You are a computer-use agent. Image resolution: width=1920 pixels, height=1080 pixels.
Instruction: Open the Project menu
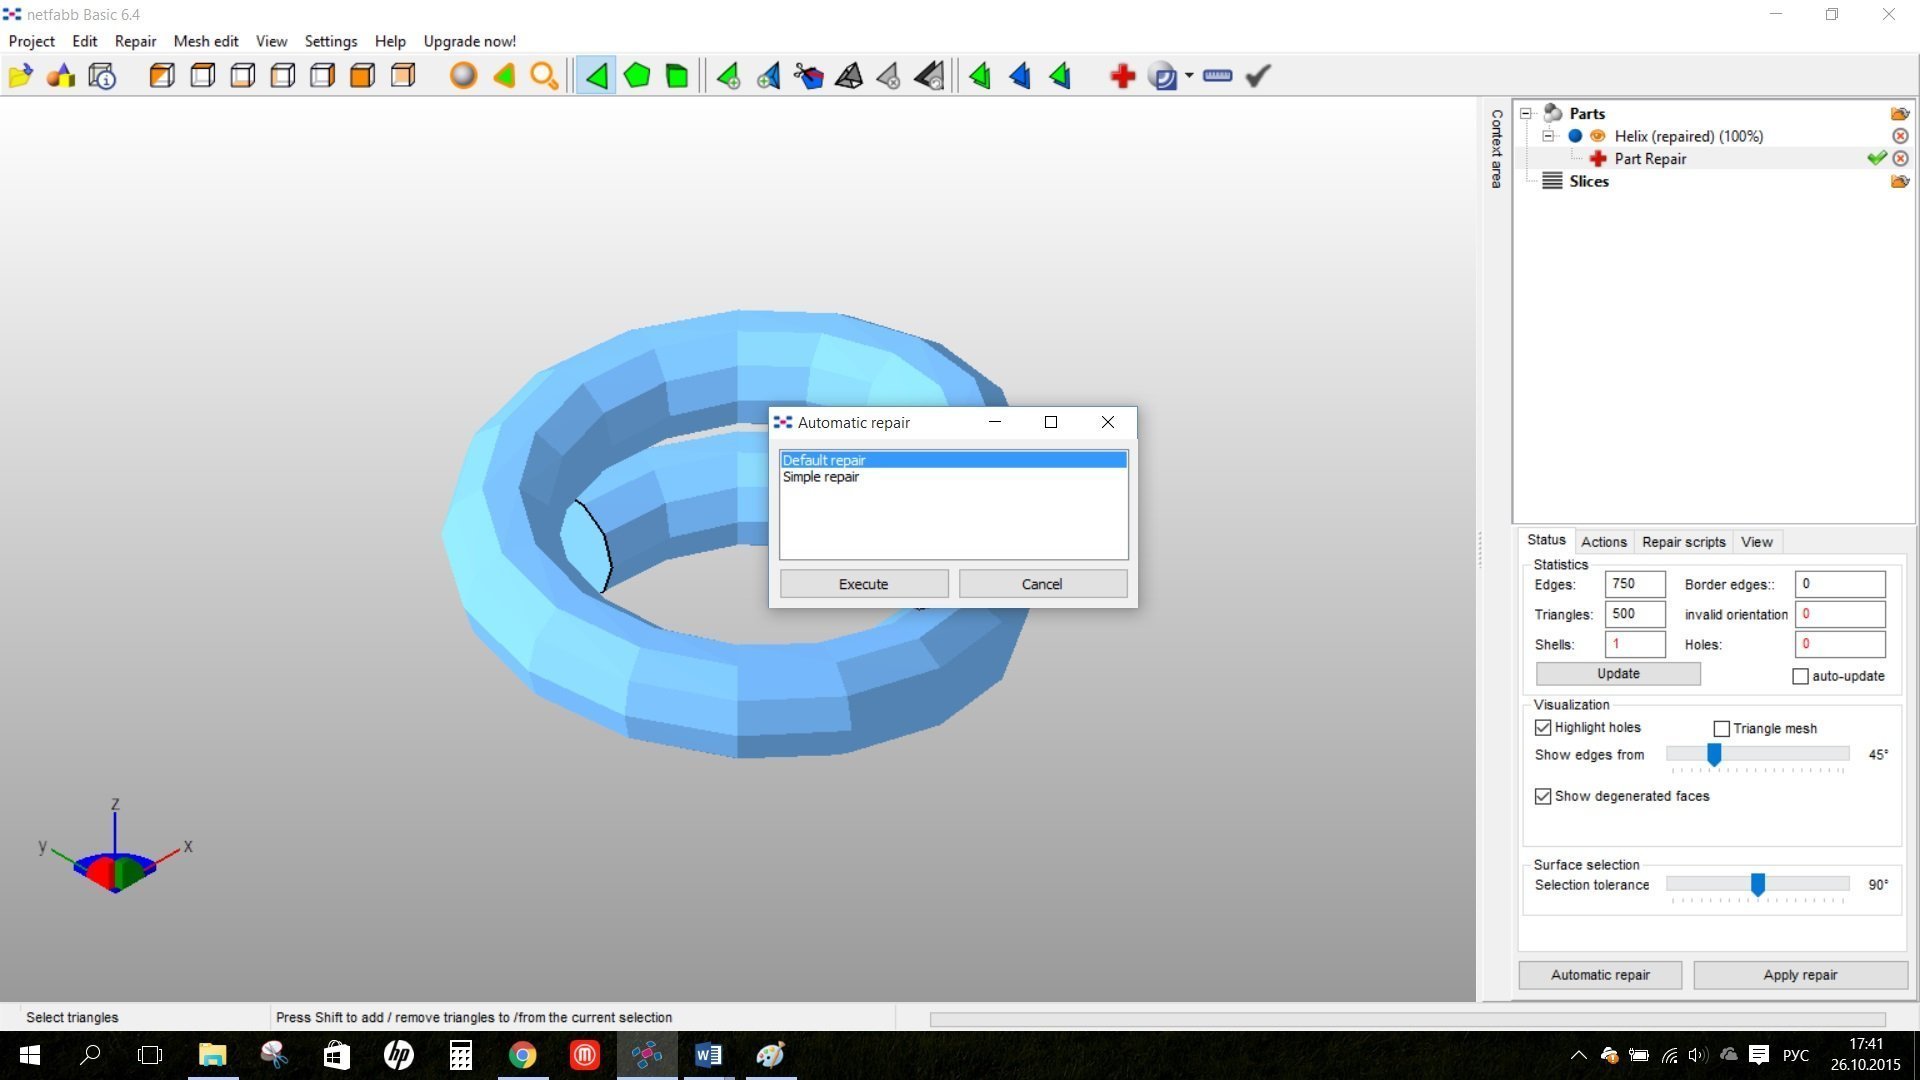pos(31,41)
